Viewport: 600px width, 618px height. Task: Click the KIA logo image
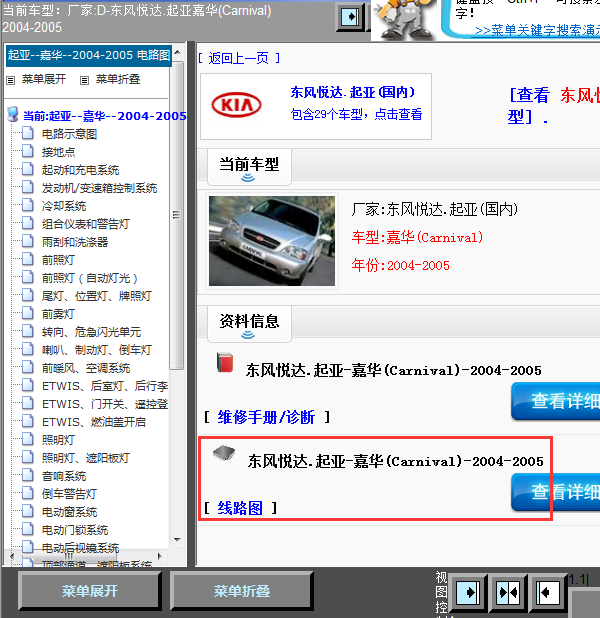click(x=237, y=105)
